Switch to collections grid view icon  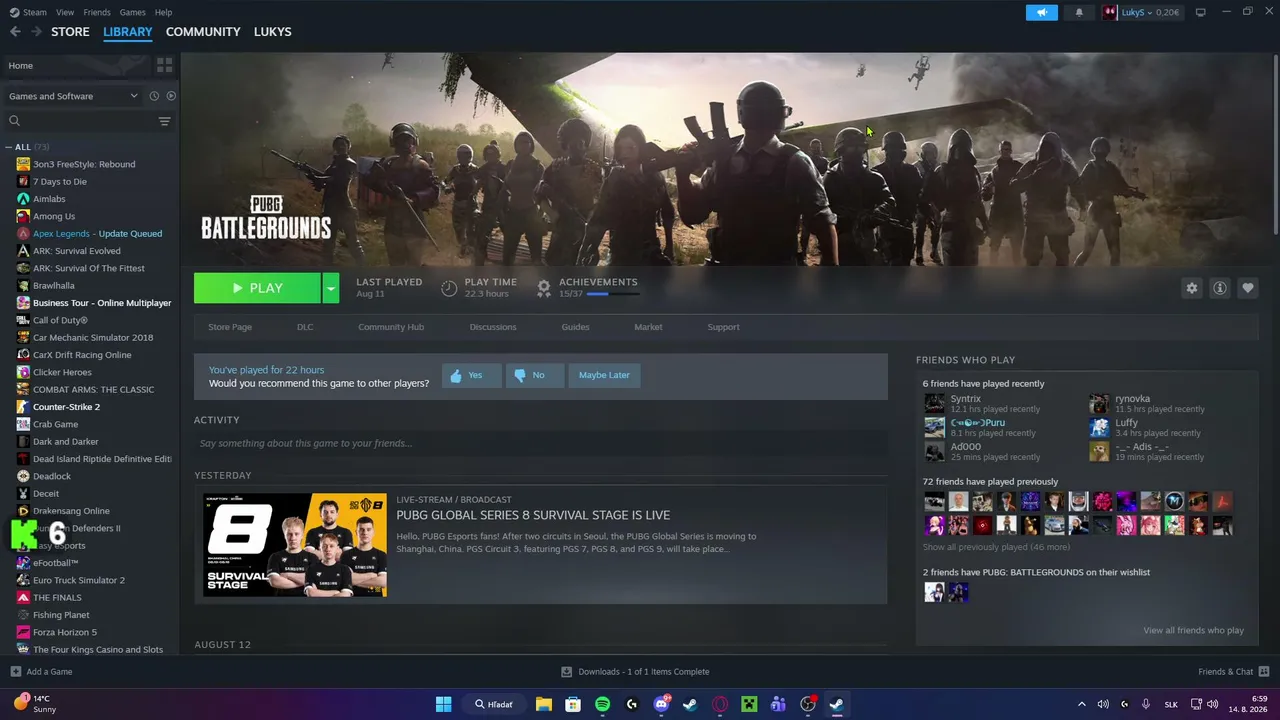[x=165, y=65]
